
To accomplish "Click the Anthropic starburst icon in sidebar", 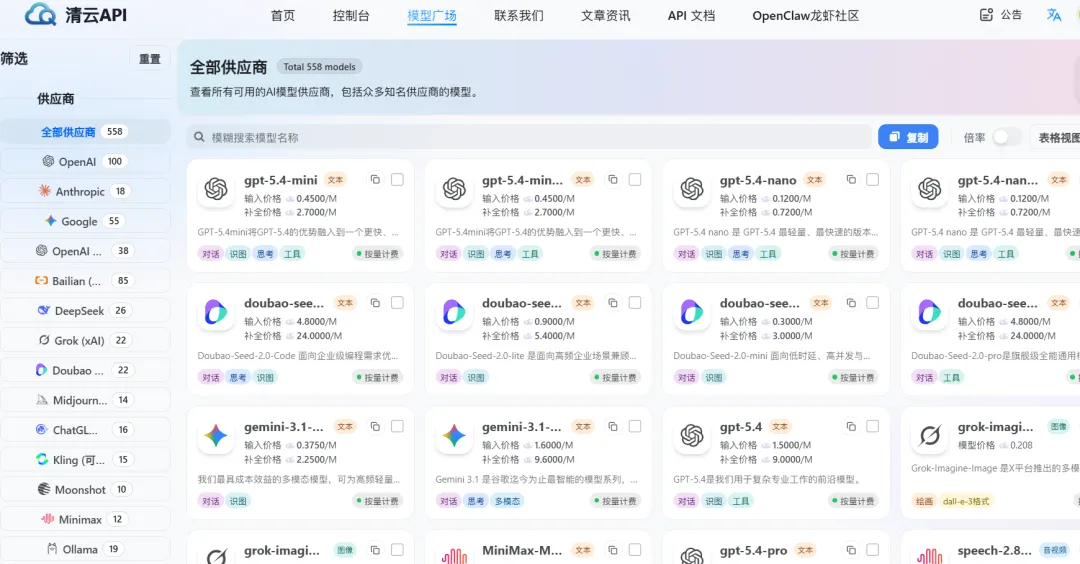I will point(45,191).
